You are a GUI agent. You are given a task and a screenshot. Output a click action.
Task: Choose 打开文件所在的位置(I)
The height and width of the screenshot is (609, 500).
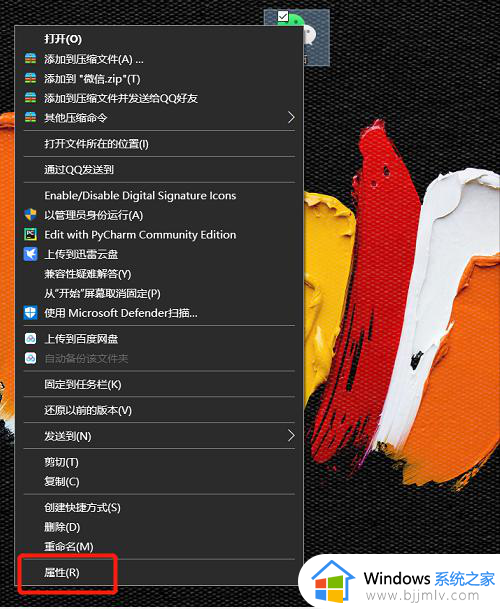coord(159,144)
